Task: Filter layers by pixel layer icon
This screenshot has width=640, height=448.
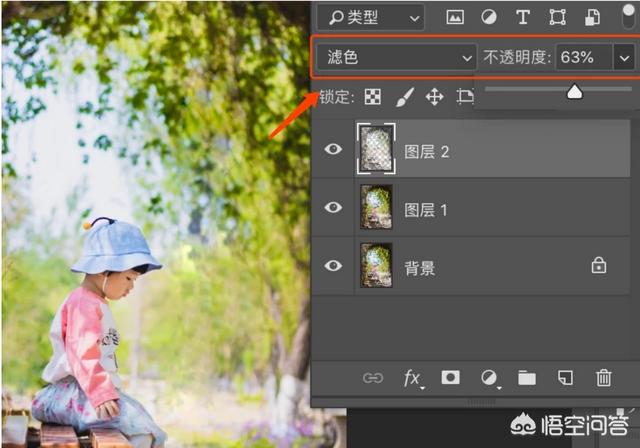Action: [x=455, y=17]
